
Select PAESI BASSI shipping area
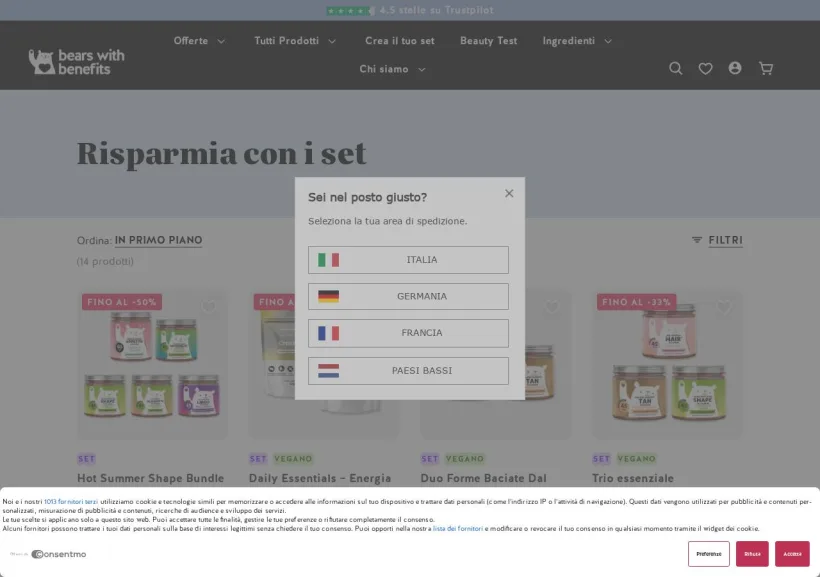408,371
